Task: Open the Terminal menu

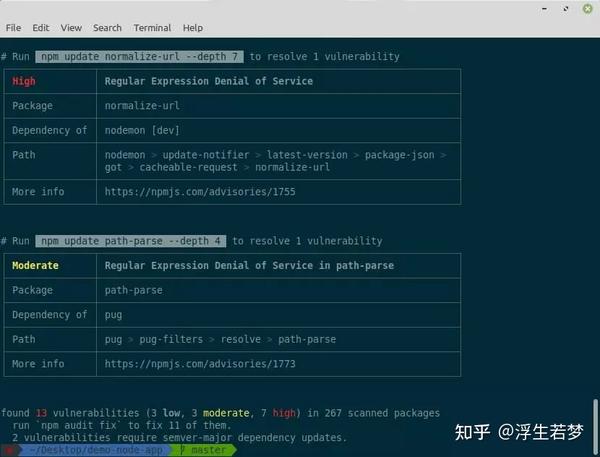Action: [152, 28]
